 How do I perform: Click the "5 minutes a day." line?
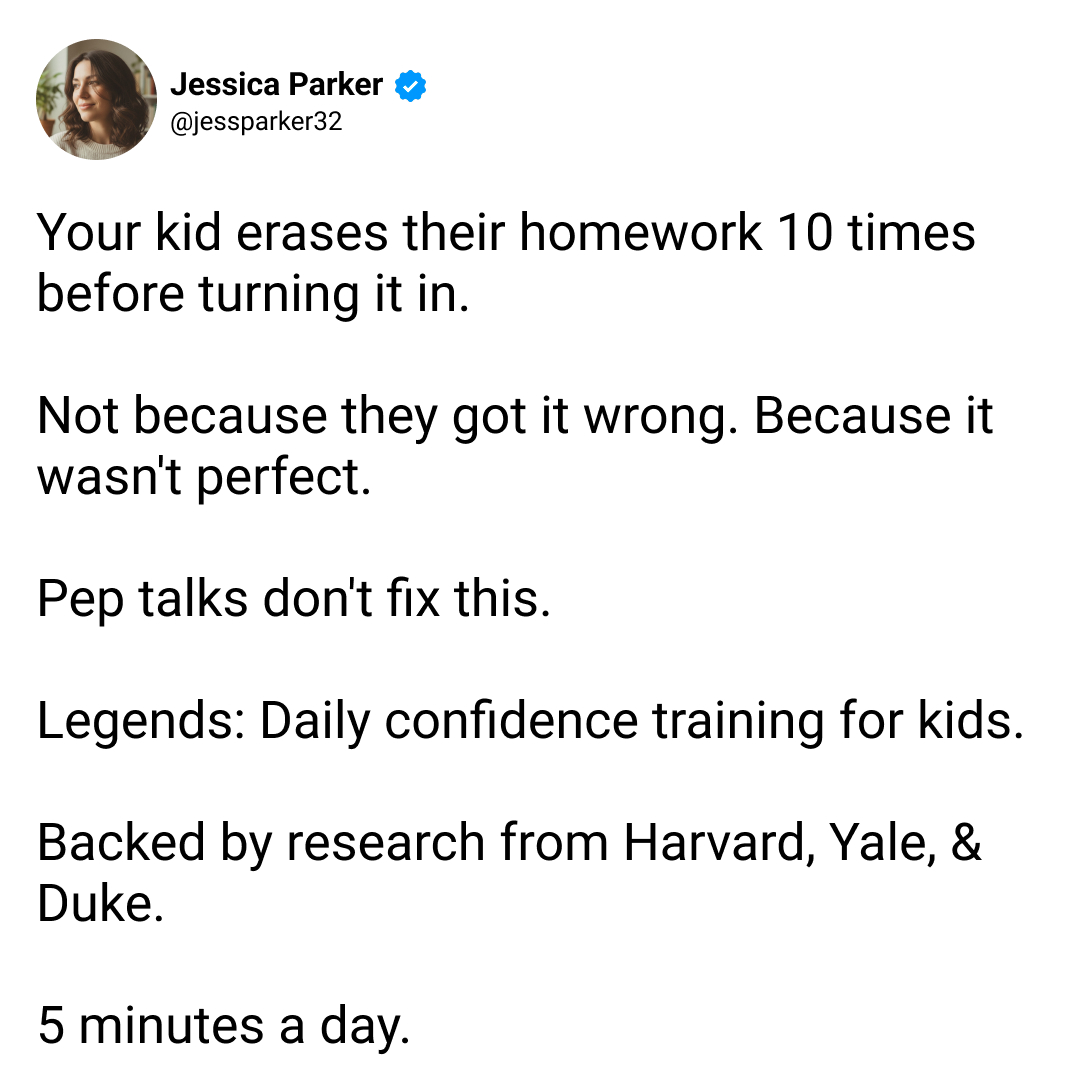(x=224, y=1025)
